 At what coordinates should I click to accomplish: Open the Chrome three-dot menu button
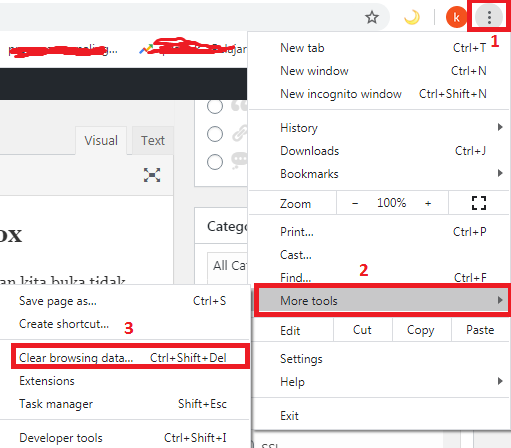click(x=489, y=17)
